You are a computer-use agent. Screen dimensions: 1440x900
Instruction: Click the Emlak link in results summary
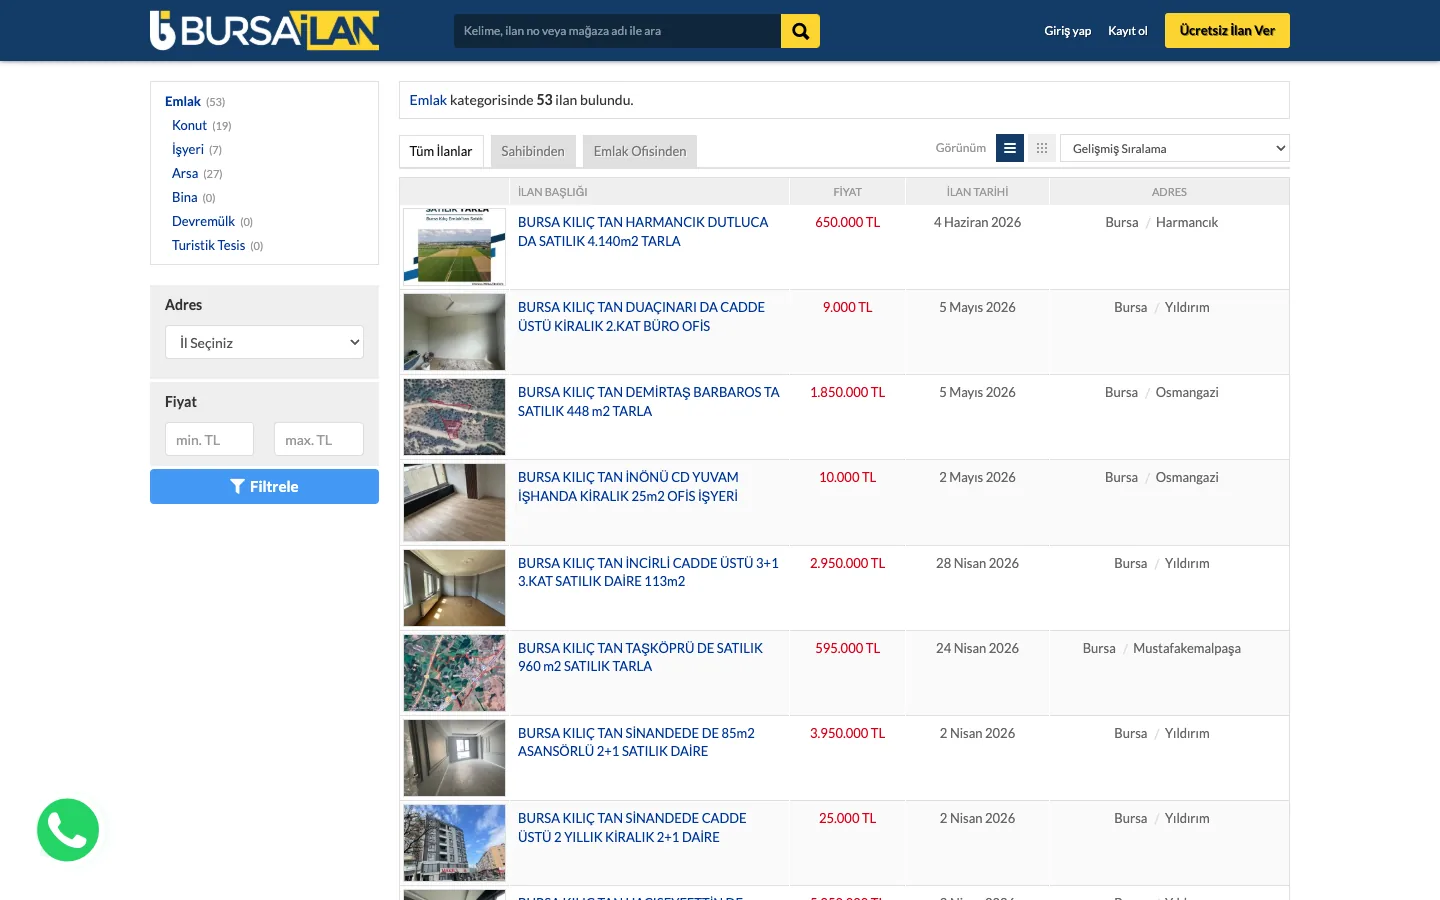point(428,100)
